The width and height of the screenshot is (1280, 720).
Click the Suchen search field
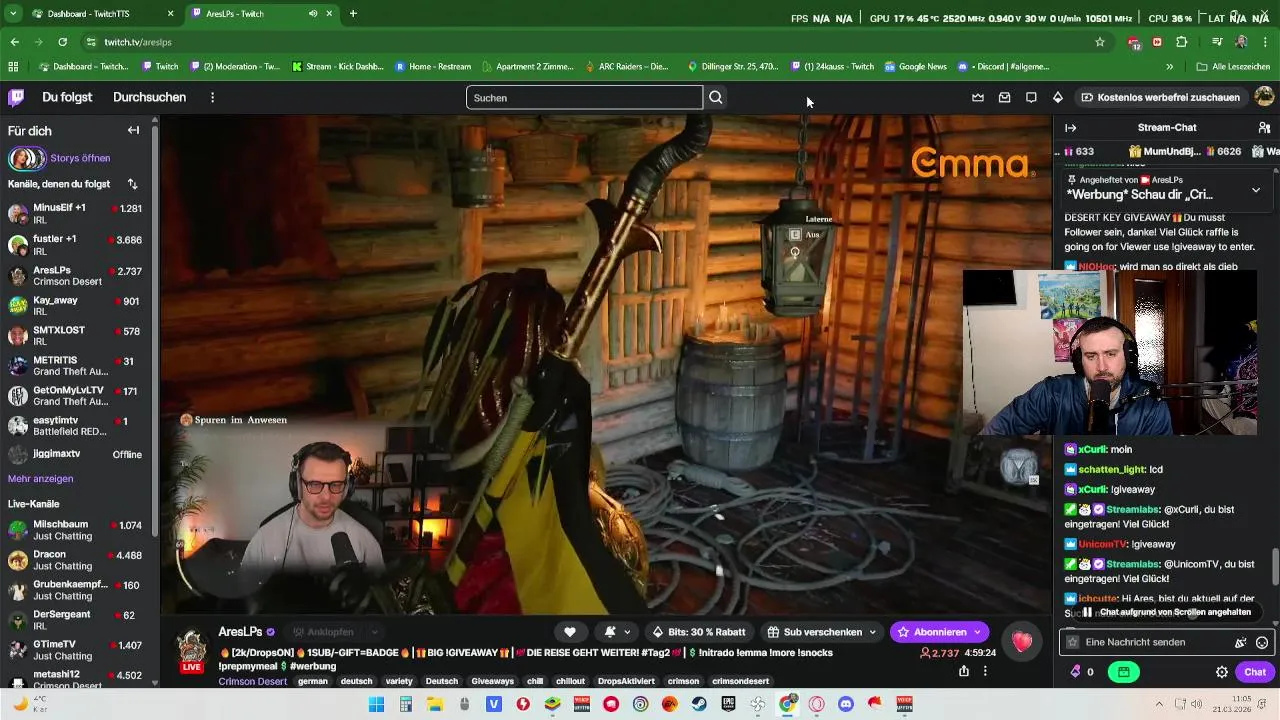point(584,97)
